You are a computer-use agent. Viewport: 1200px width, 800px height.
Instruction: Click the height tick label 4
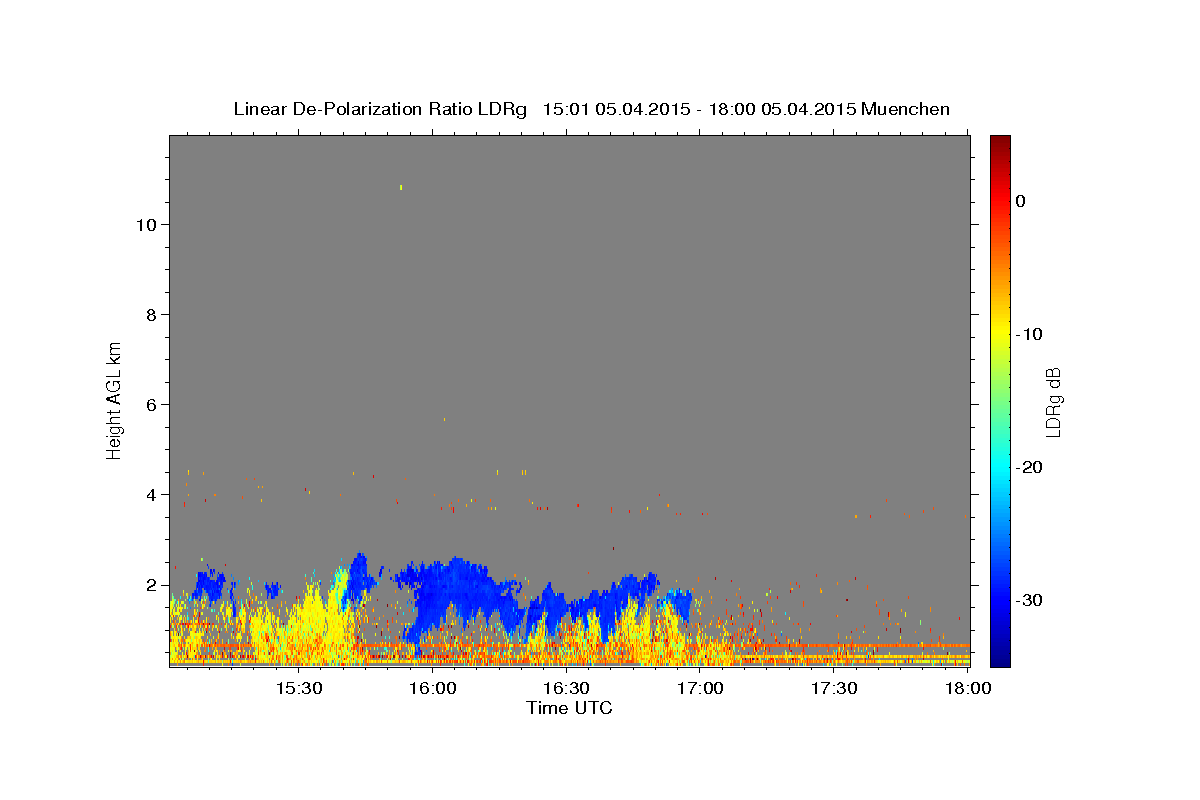tap(150, 494)
